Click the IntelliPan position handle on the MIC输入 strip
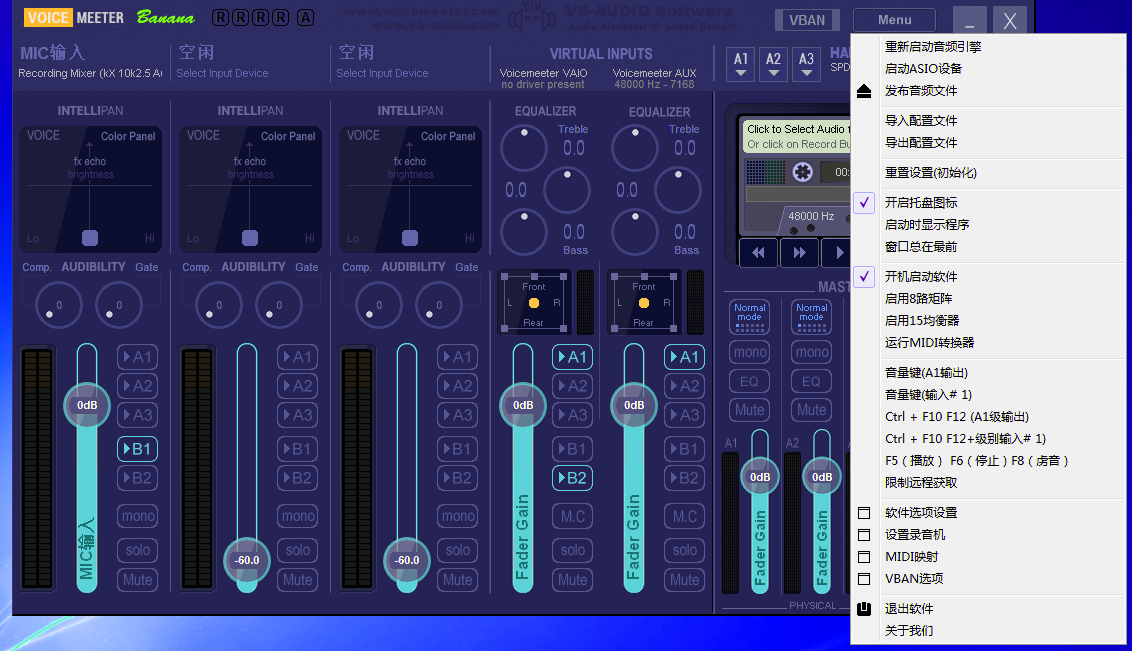The height and width of the screenshot is (651, 1132). click(90, 237)
